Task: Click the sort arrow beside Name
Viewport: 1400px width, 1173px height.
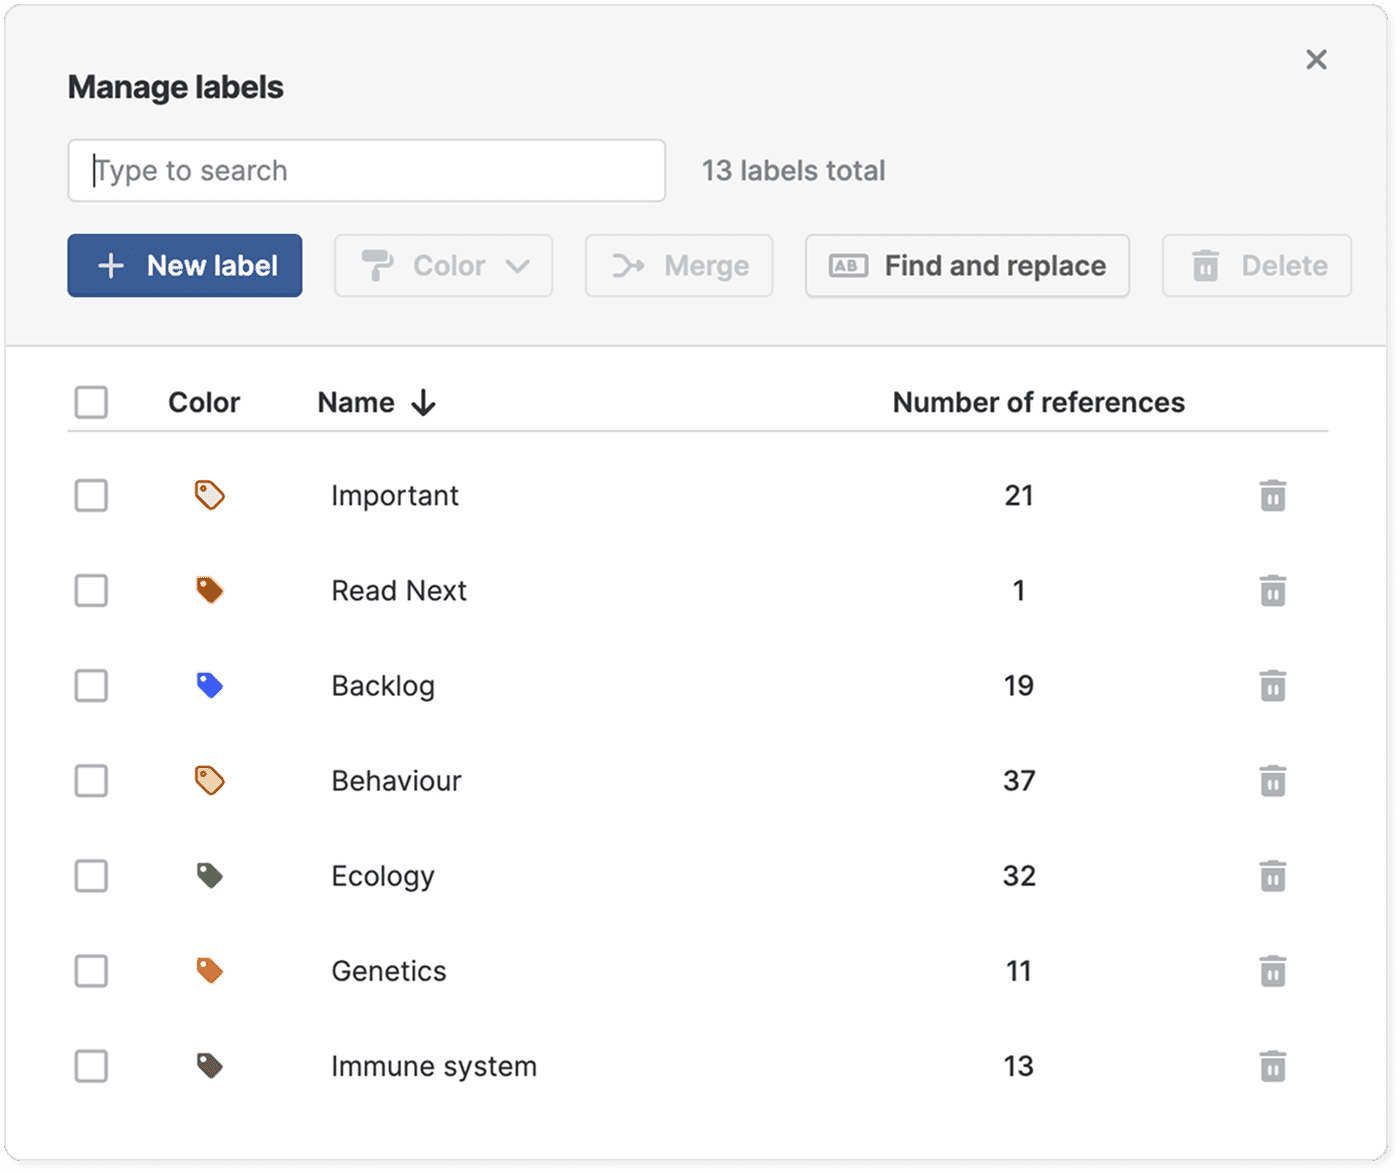Action: 424,402
